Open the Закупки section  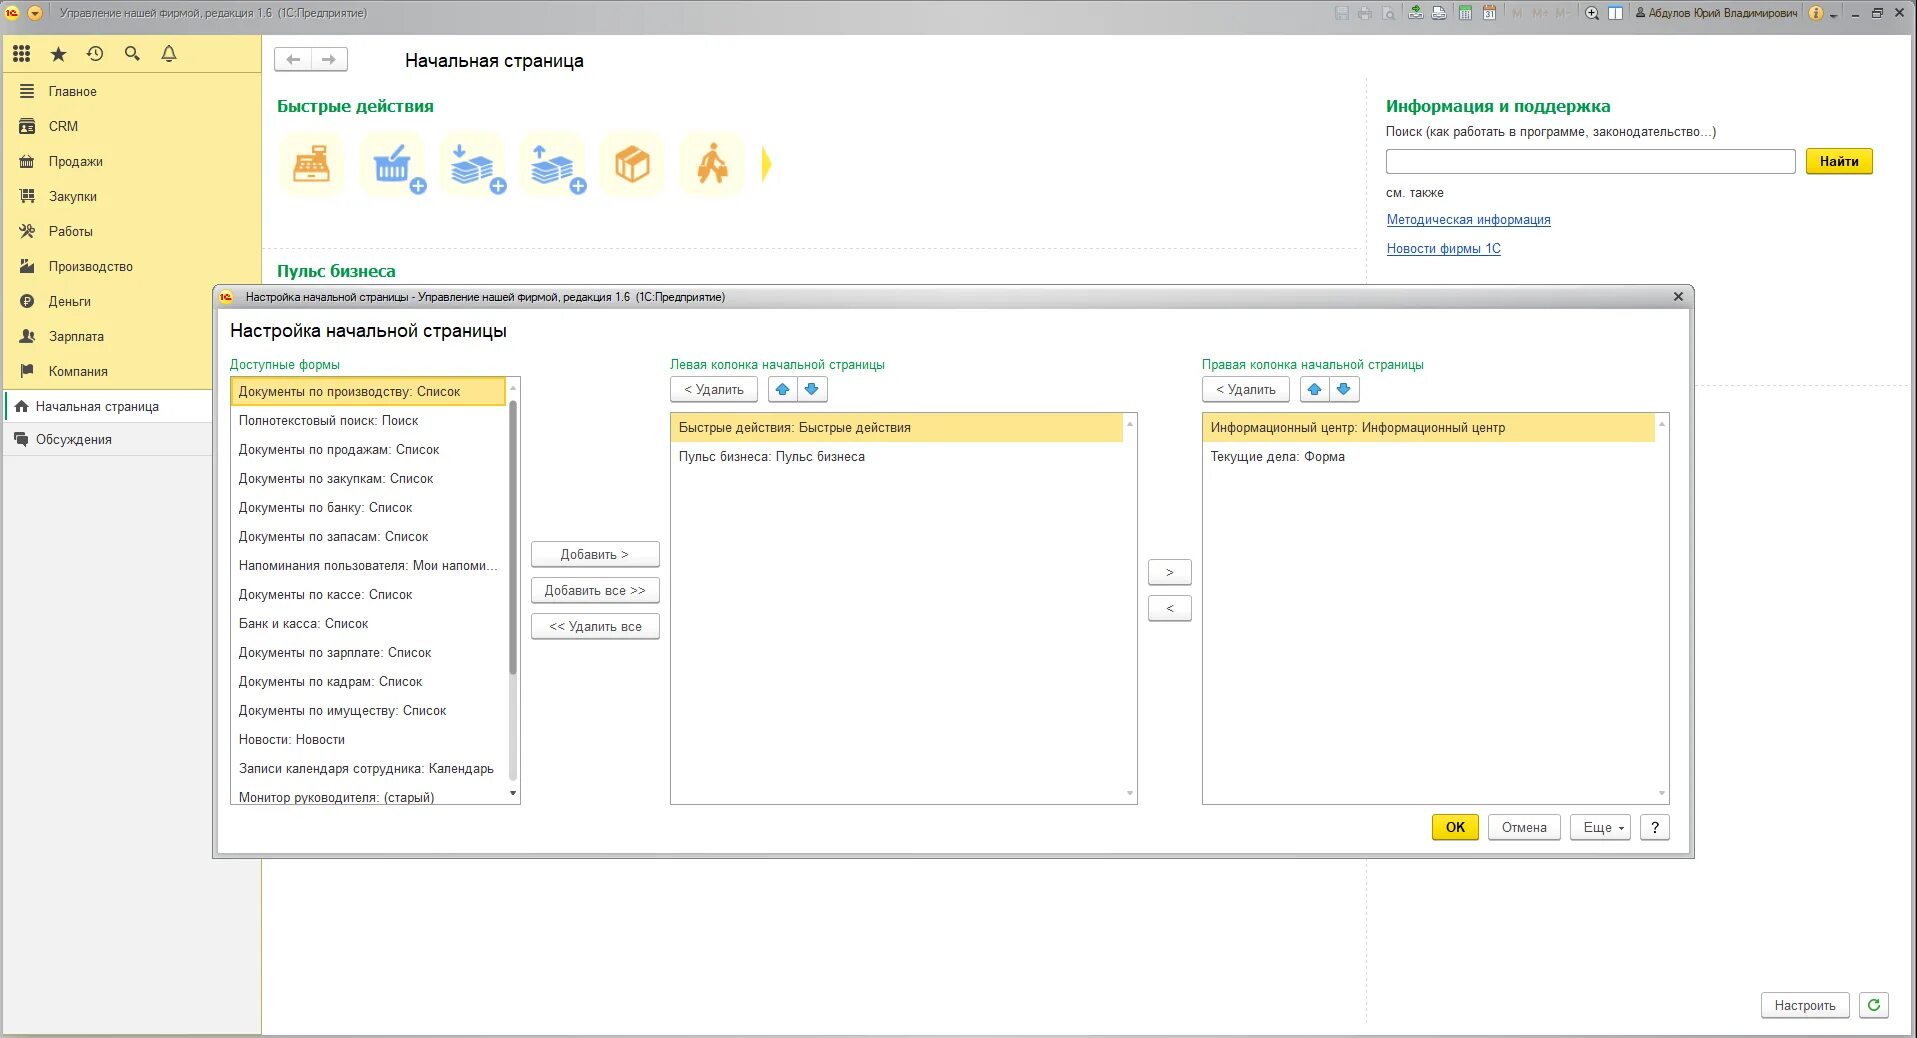tap(132, 196)
